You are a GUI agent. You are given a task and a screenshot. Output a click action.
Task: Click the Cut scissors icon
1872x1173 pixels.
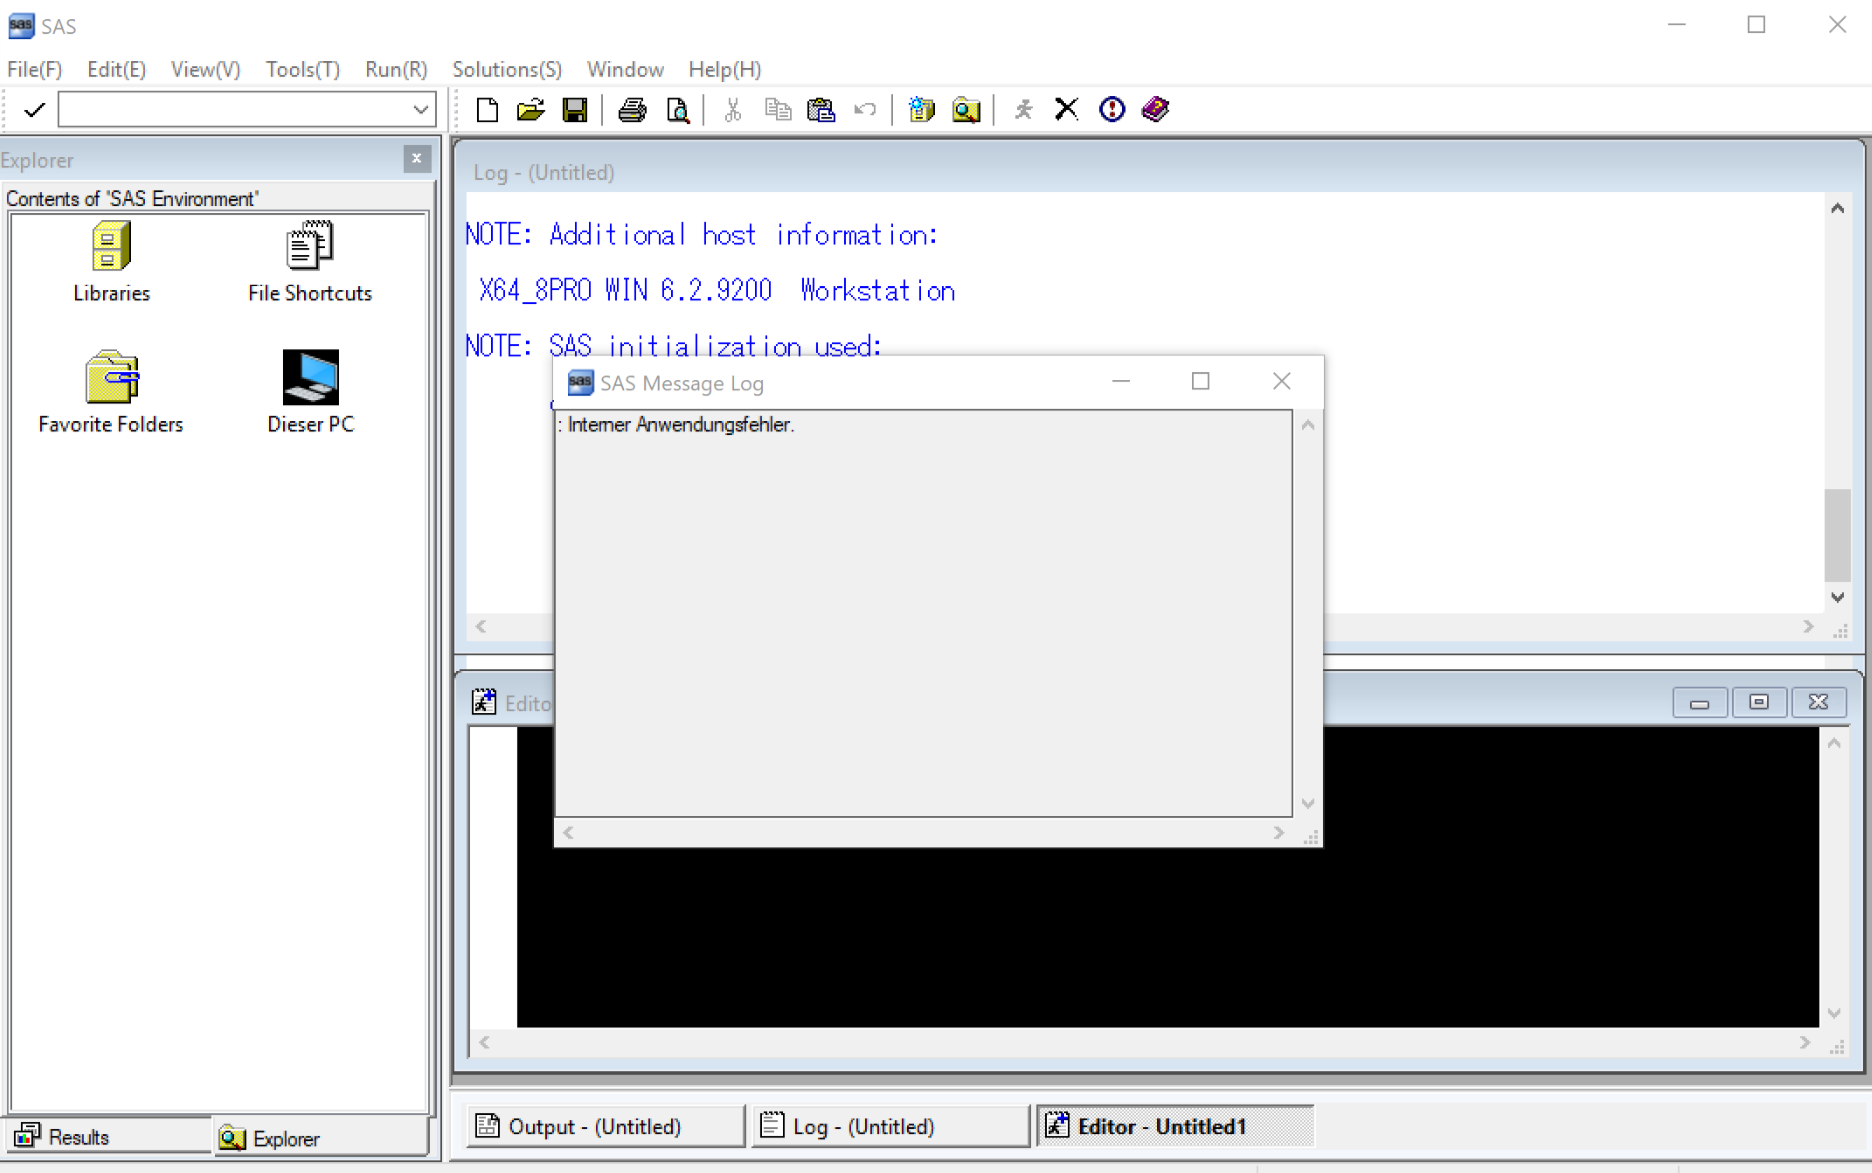[x=733, y=110]
